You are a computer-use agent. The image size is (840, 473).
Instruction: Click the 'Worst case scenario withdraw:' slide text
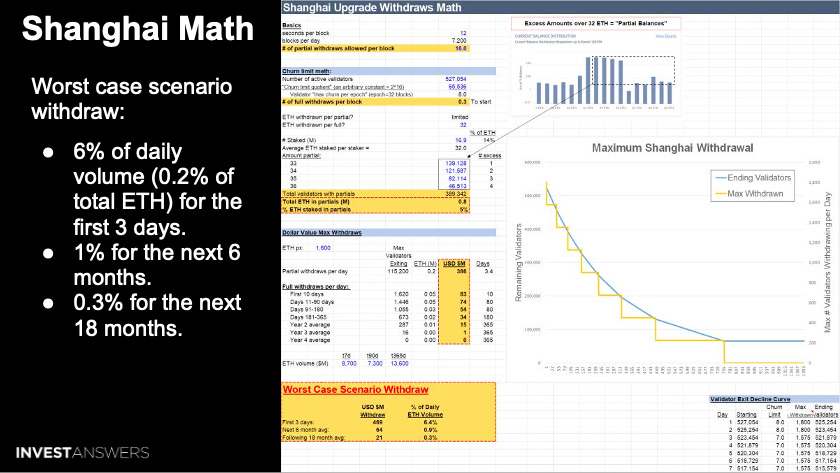coord(132,99)
